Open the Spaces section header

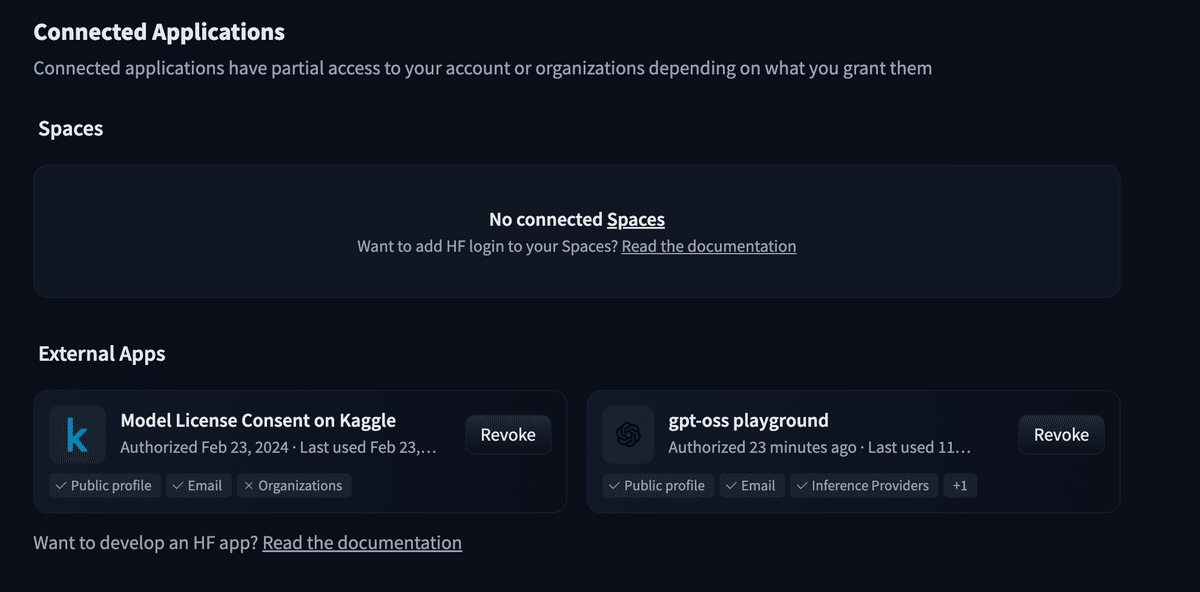tap(70, 128)
